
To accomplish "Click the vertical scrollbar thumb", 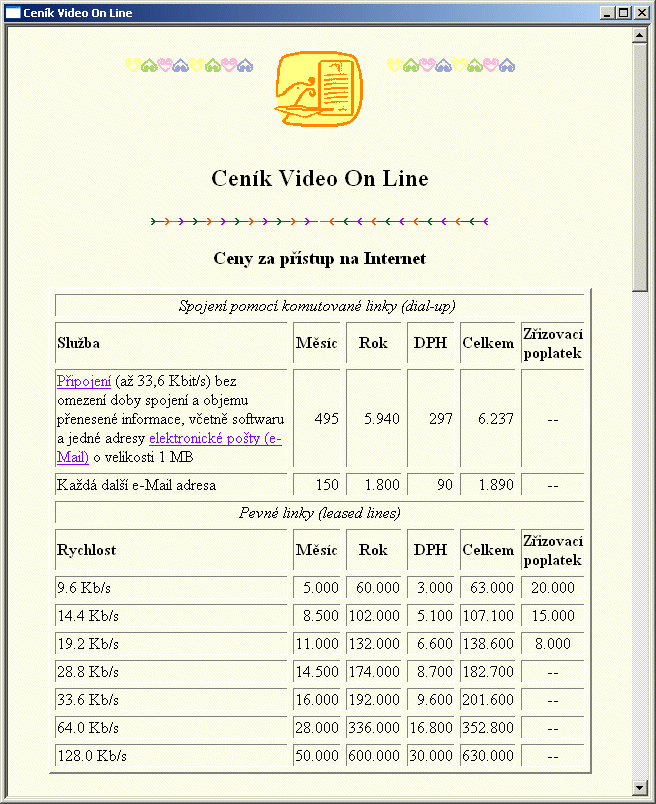I will tap(639, 167).
